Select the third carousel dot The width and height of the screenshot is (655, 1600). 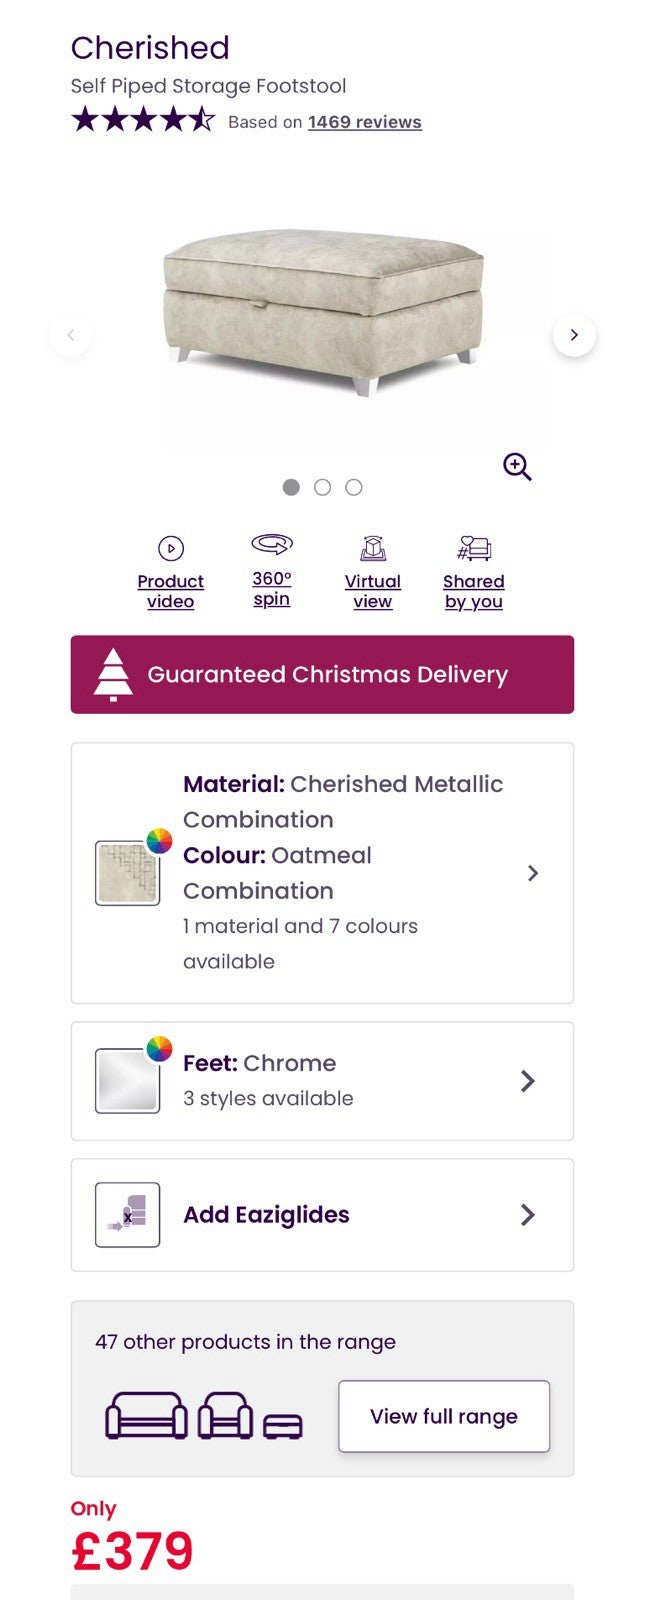[354, 487]
